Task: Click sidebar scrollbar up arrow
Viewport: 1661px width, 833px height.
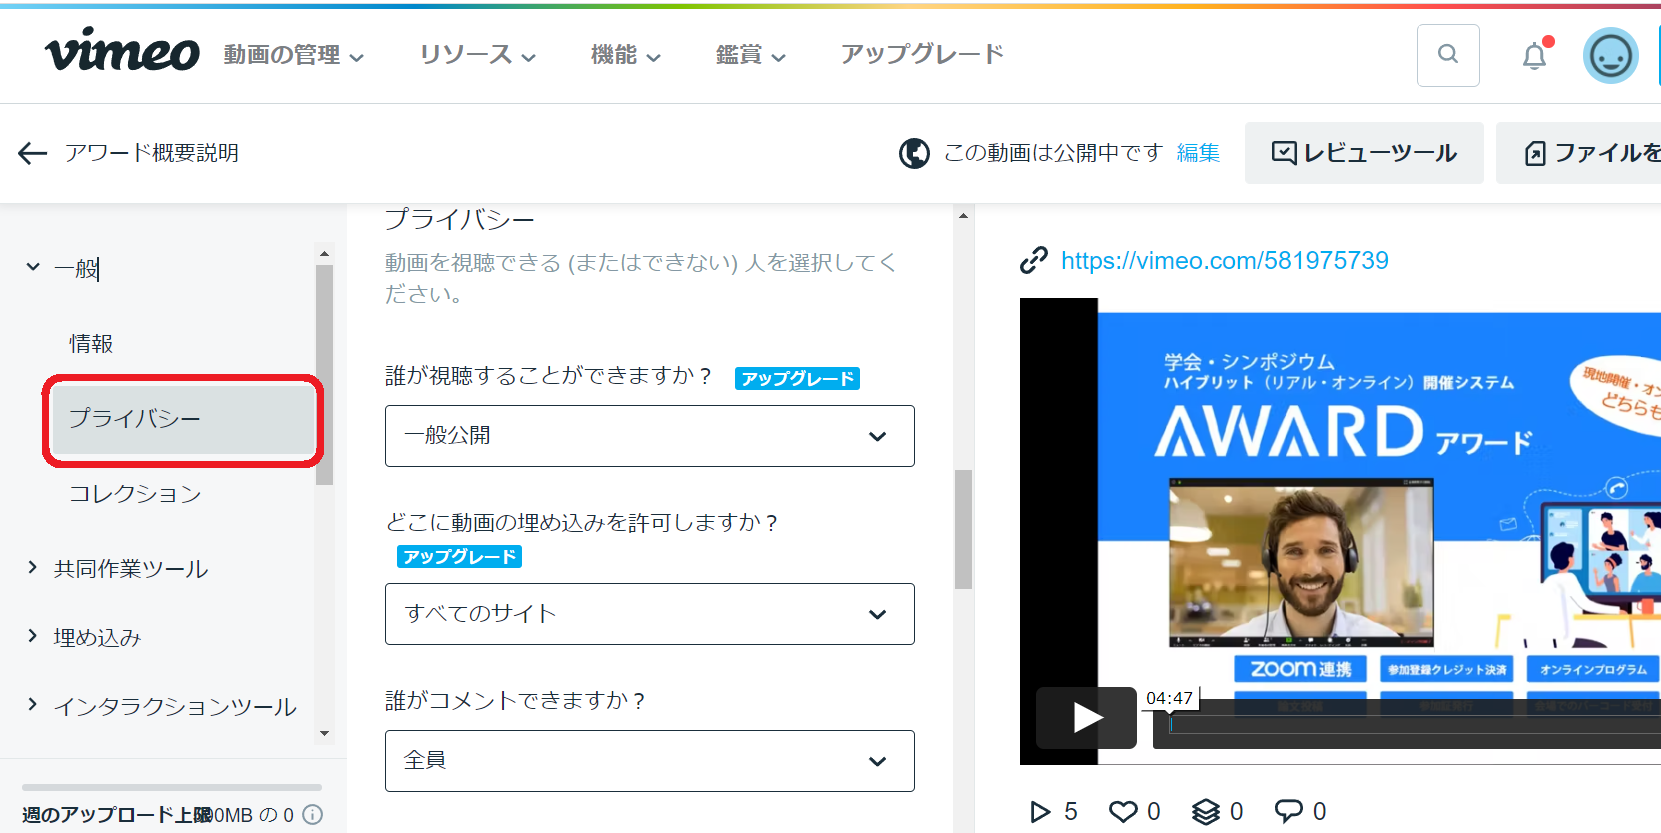Action: [324, 254]
